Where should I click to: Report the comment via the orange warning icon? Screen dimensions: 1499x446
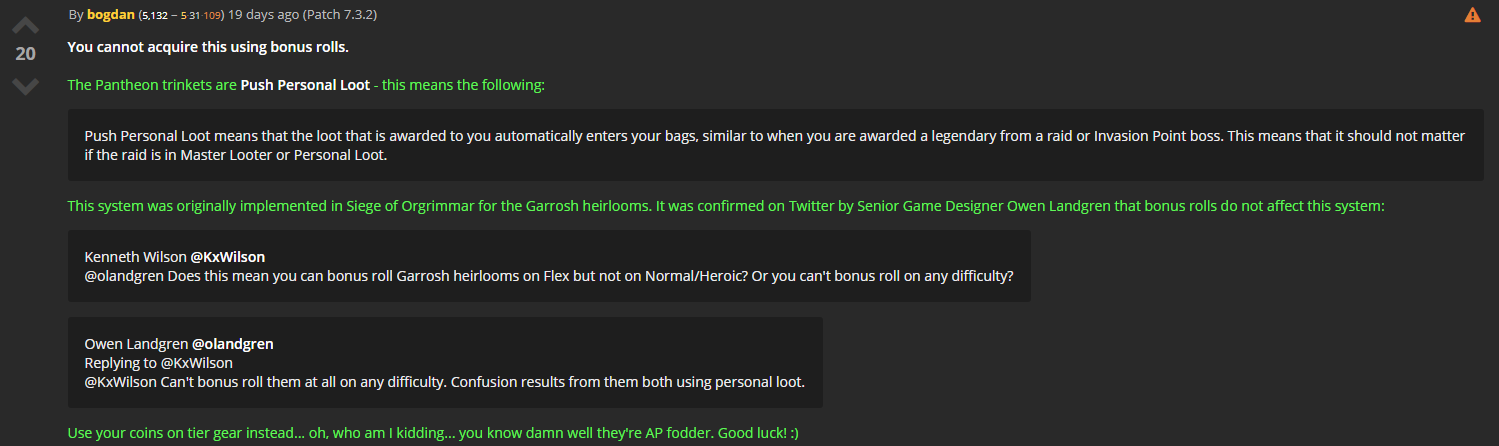(1473, 15)
